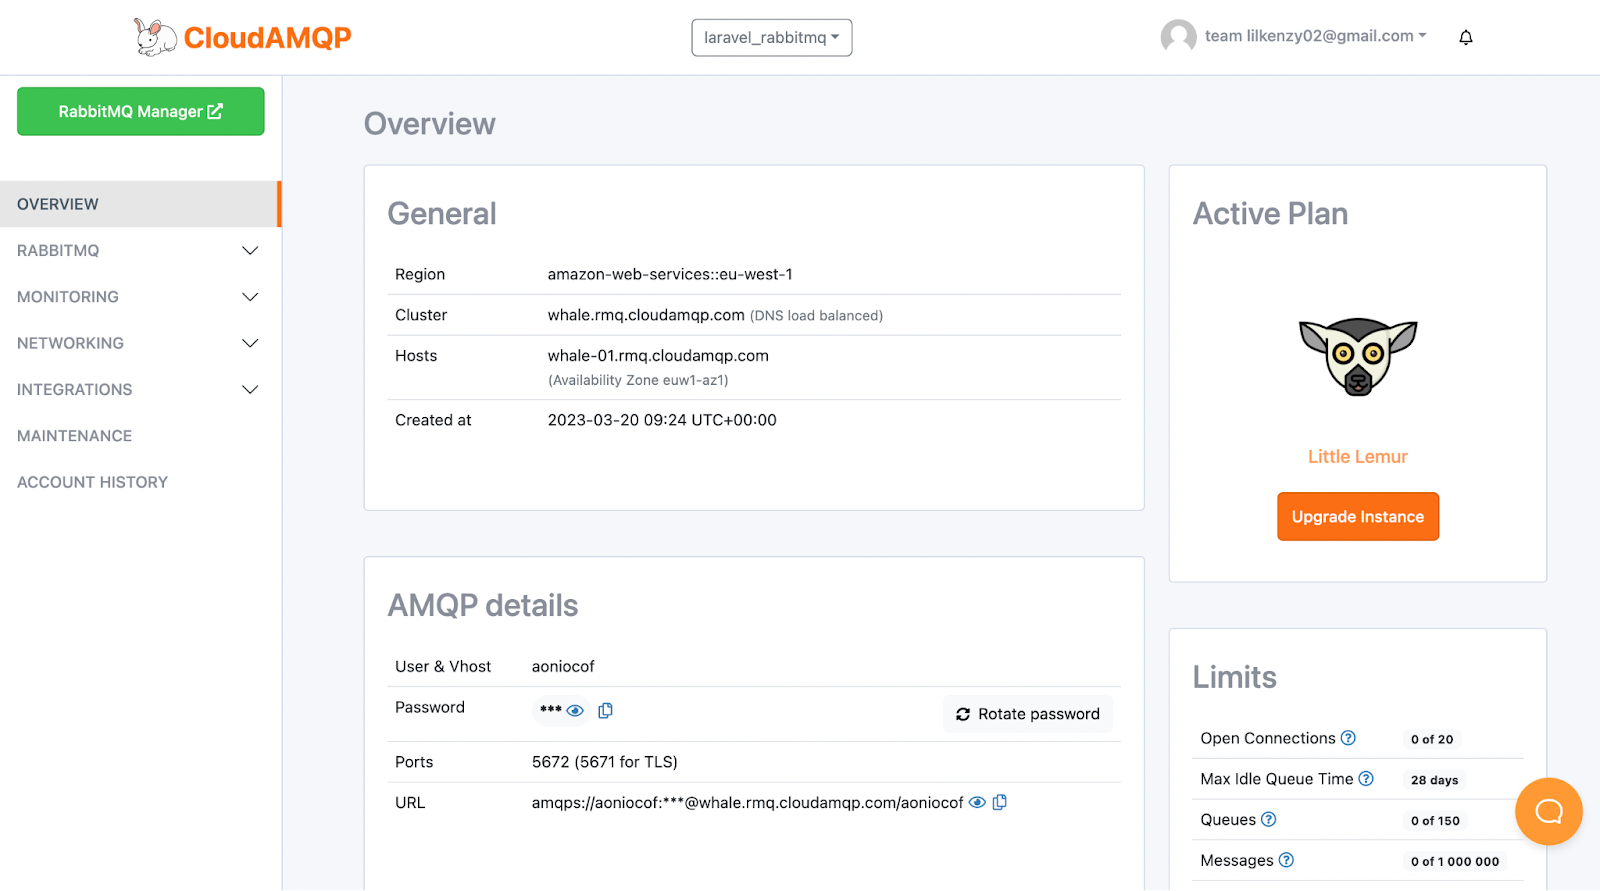Open ACCOUNT HISTORY in the sidebar
1600x891 pixels.
(92, 482)
